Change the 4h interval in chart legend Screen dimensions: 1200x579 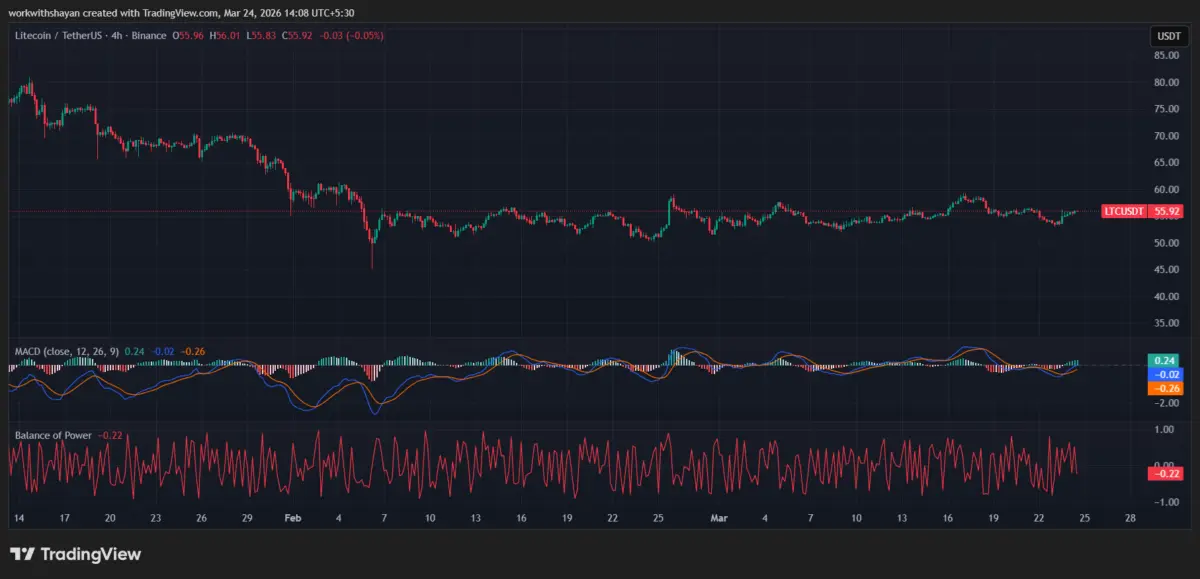[x=123, y=36]
